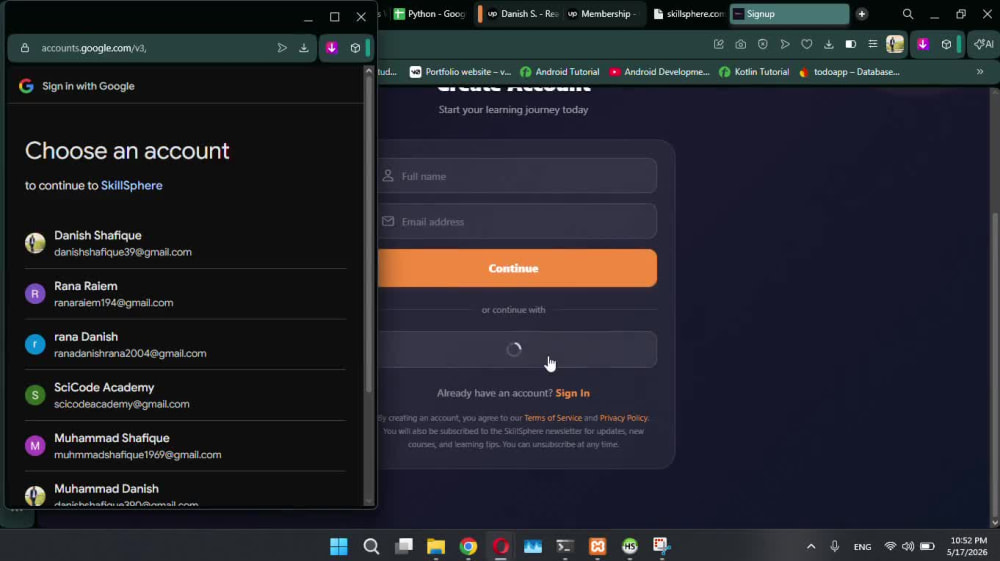Take a snapshot with the camera icon
1000x561 pixels.
(740, 44)
